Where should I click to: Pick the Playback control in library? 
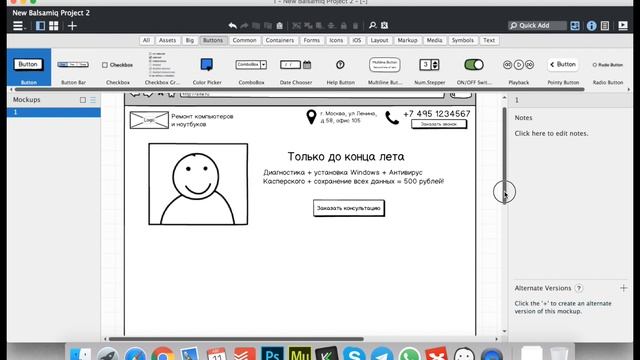[x=518, y=67]
